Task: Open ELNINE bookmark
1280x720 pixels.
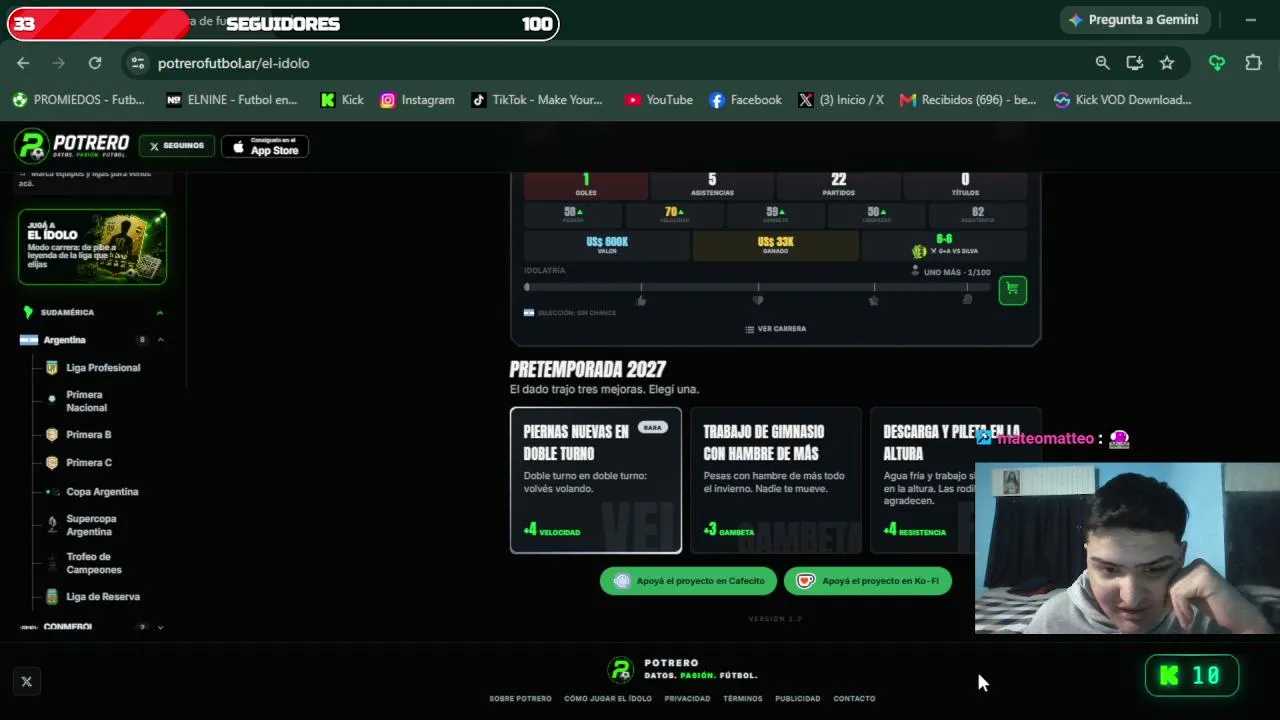Action: tap(232, 100)
